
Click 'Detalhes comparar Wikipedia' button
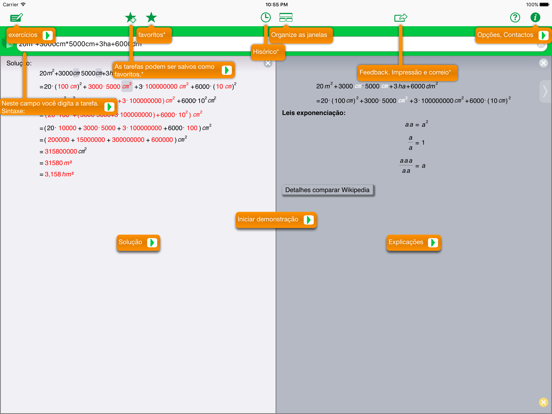(327, 190)
